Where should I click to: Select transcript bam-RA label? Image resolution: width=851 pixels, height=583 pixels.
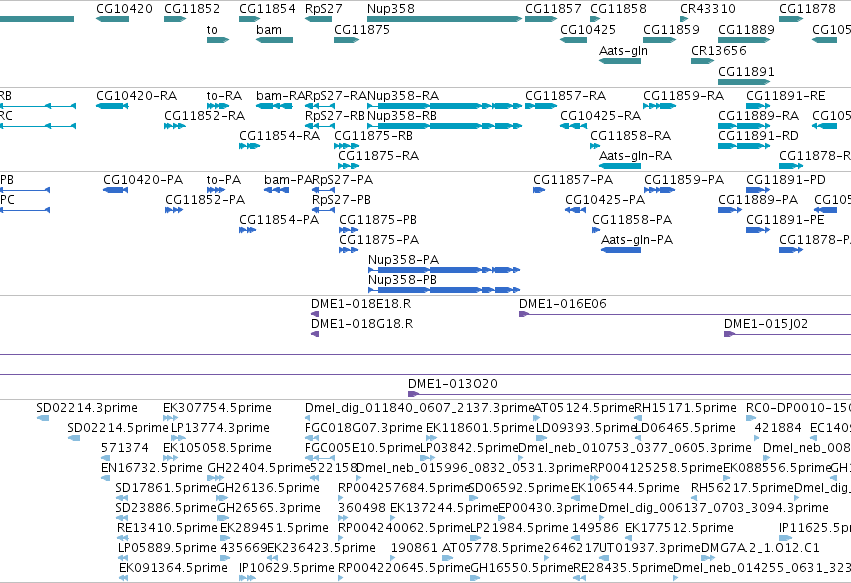pyautogui.click(x=281, y=96)
